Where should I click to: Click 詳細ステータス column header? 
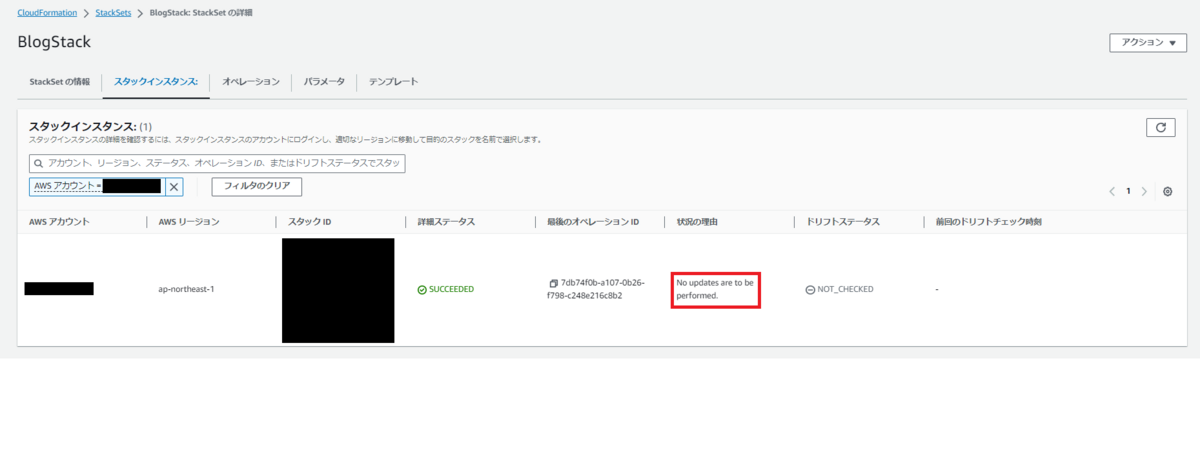click(x=446, y=221)
